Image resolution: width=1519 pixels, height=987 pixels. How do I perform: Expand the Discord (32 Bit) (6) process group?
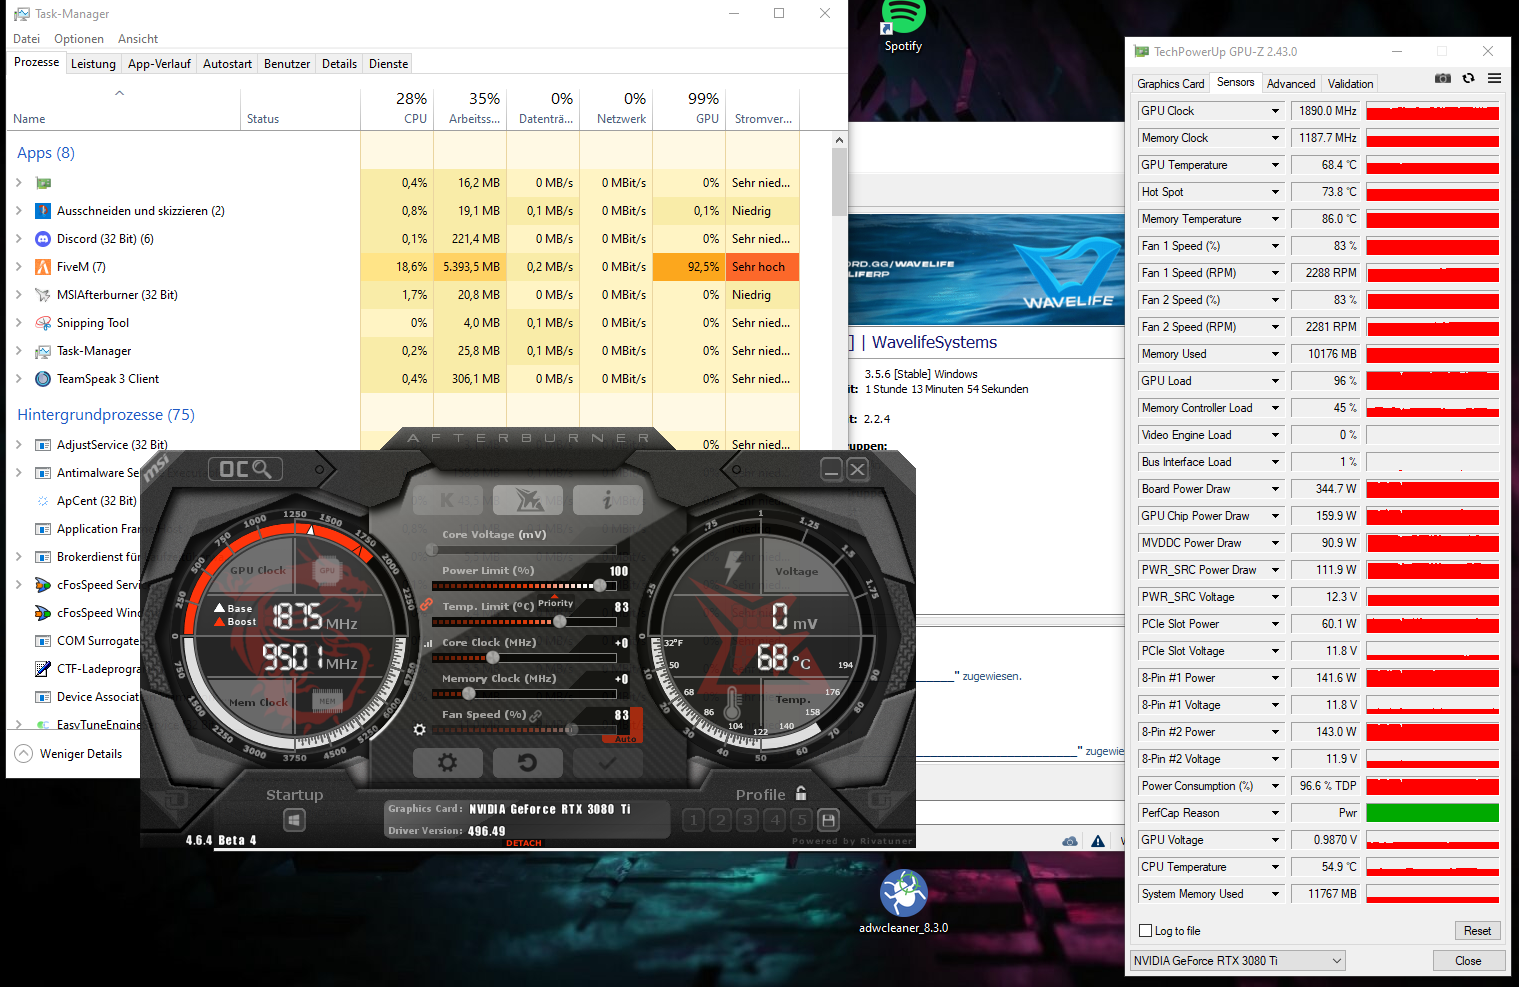[19, 239]
